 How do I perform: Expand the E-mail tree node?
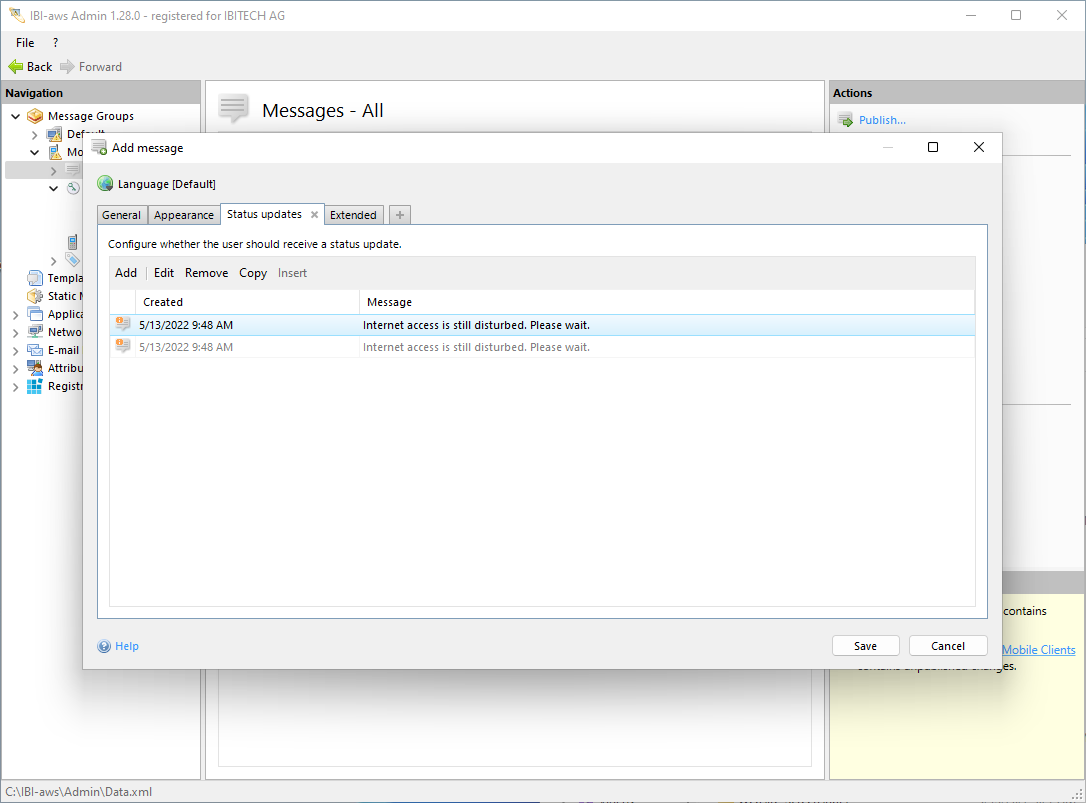click(16, 350)
